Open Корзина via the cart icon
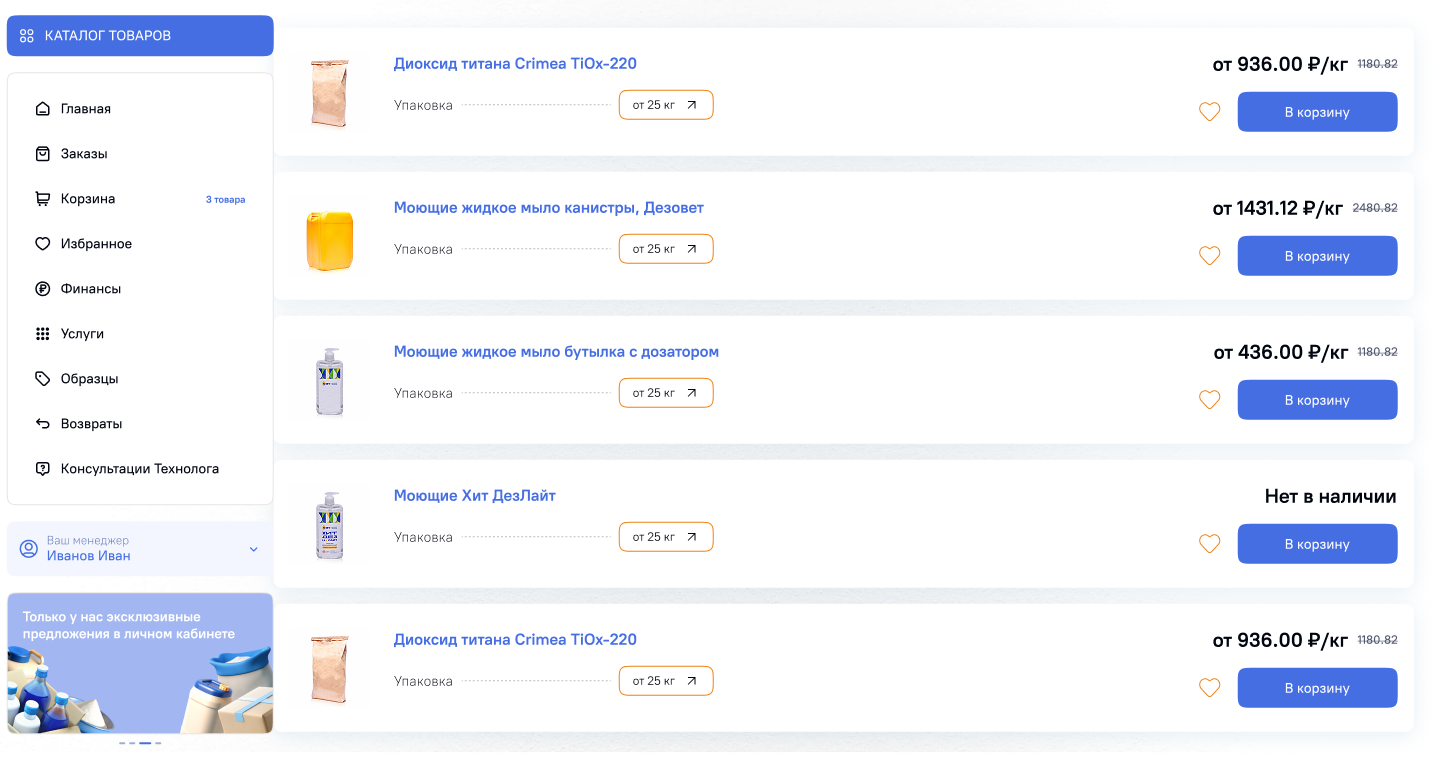This screenshot has width=1438, height=760. coord(42,199)
